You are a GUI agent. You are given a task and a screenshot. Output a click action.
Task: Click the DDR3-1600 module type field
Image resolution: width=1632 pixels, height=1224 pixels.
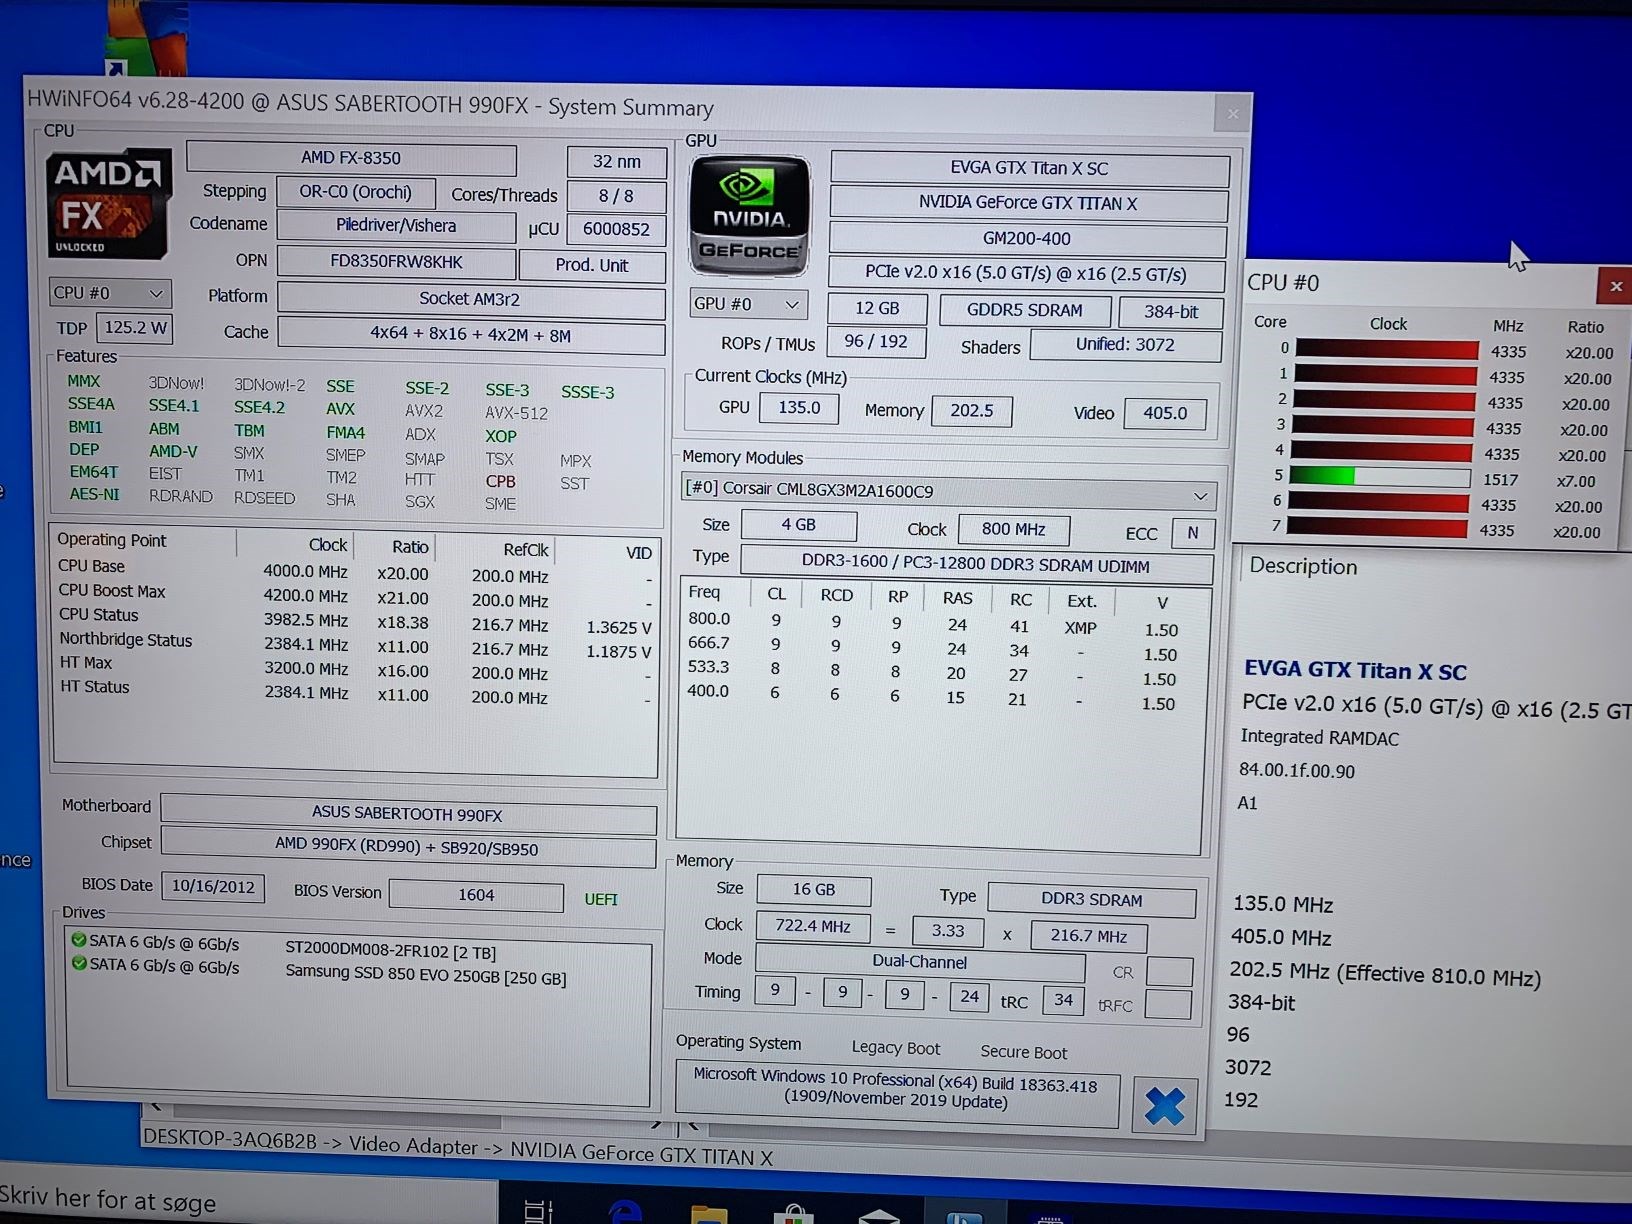[x=976, y=563]
